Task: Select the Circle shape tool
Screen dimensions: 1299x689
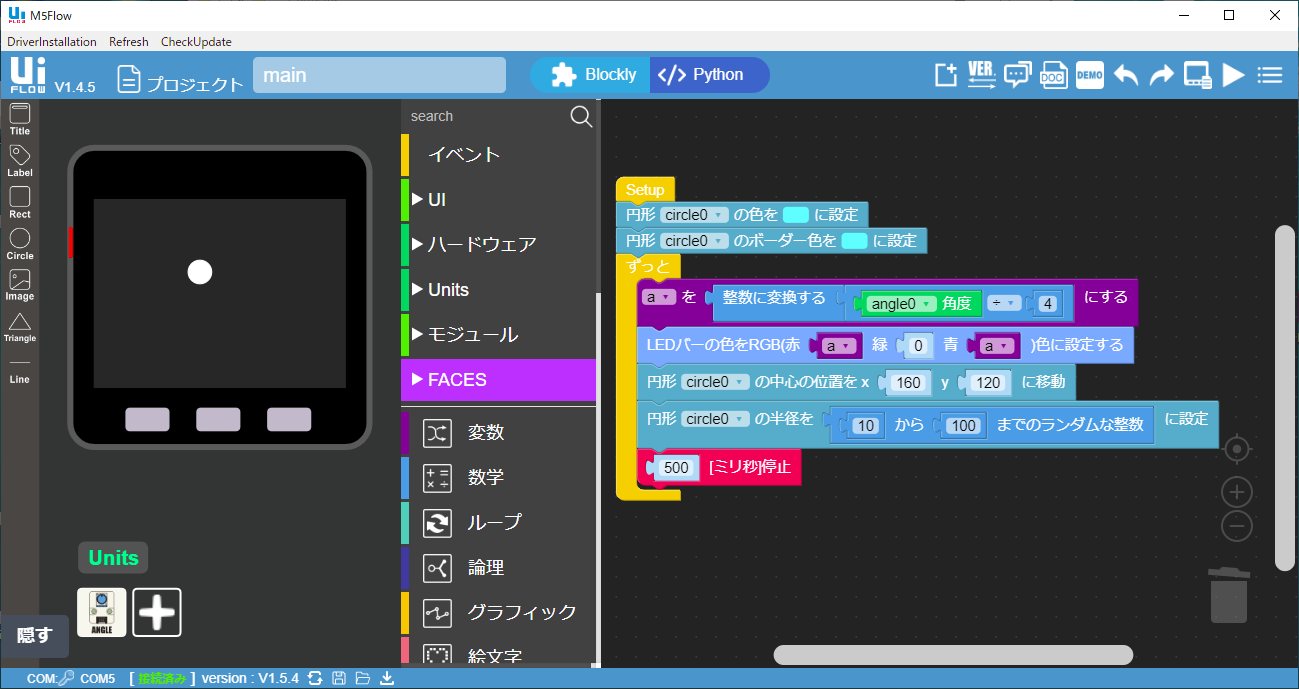Action: [x=20, y=243]
